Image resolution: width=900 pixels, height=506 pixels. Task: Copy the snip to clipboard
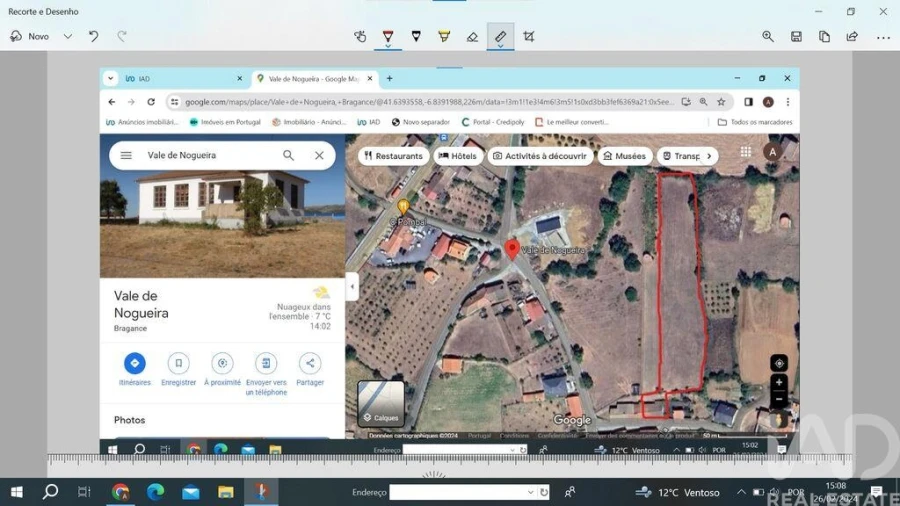[824, 37]
